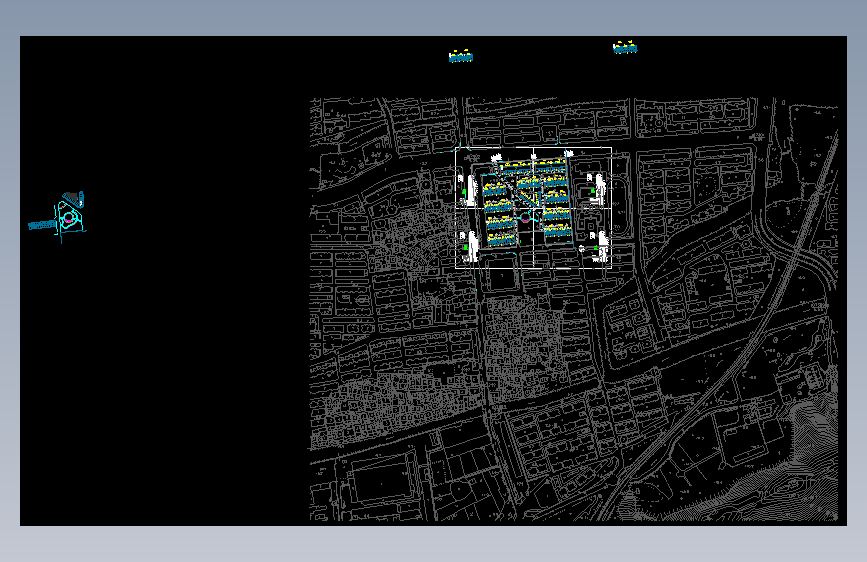Screen dimensions: 867x562
Task: Click the magenta circle at site plan center
Action: 525,218
